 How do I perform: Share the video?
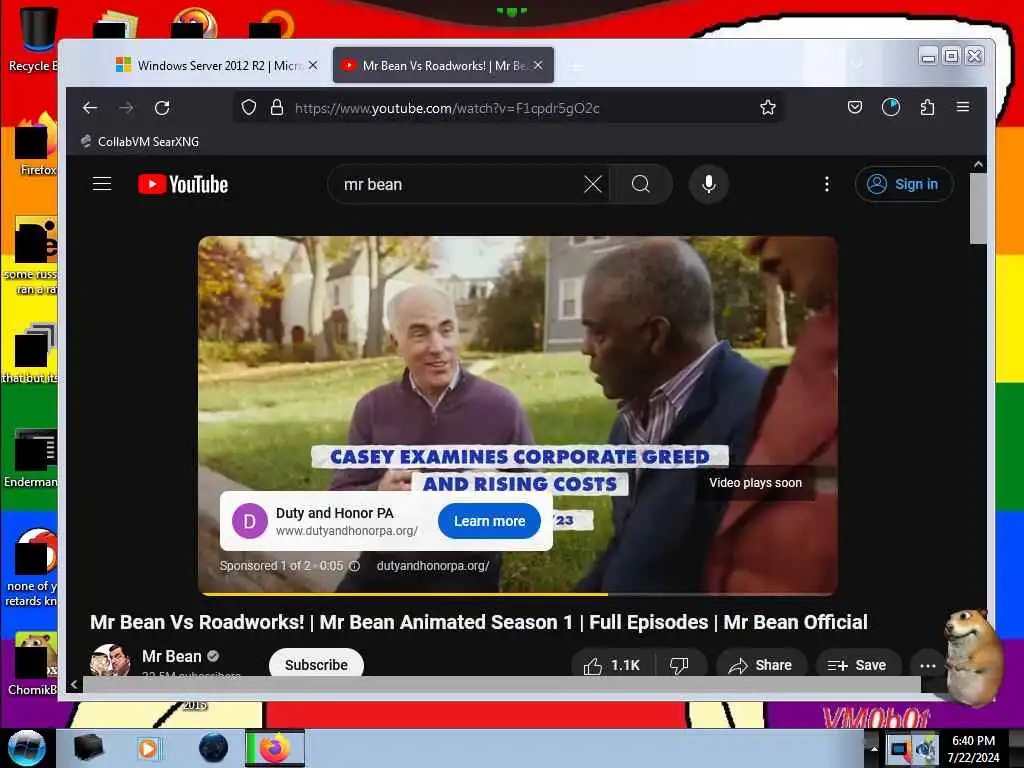point(761,665)
